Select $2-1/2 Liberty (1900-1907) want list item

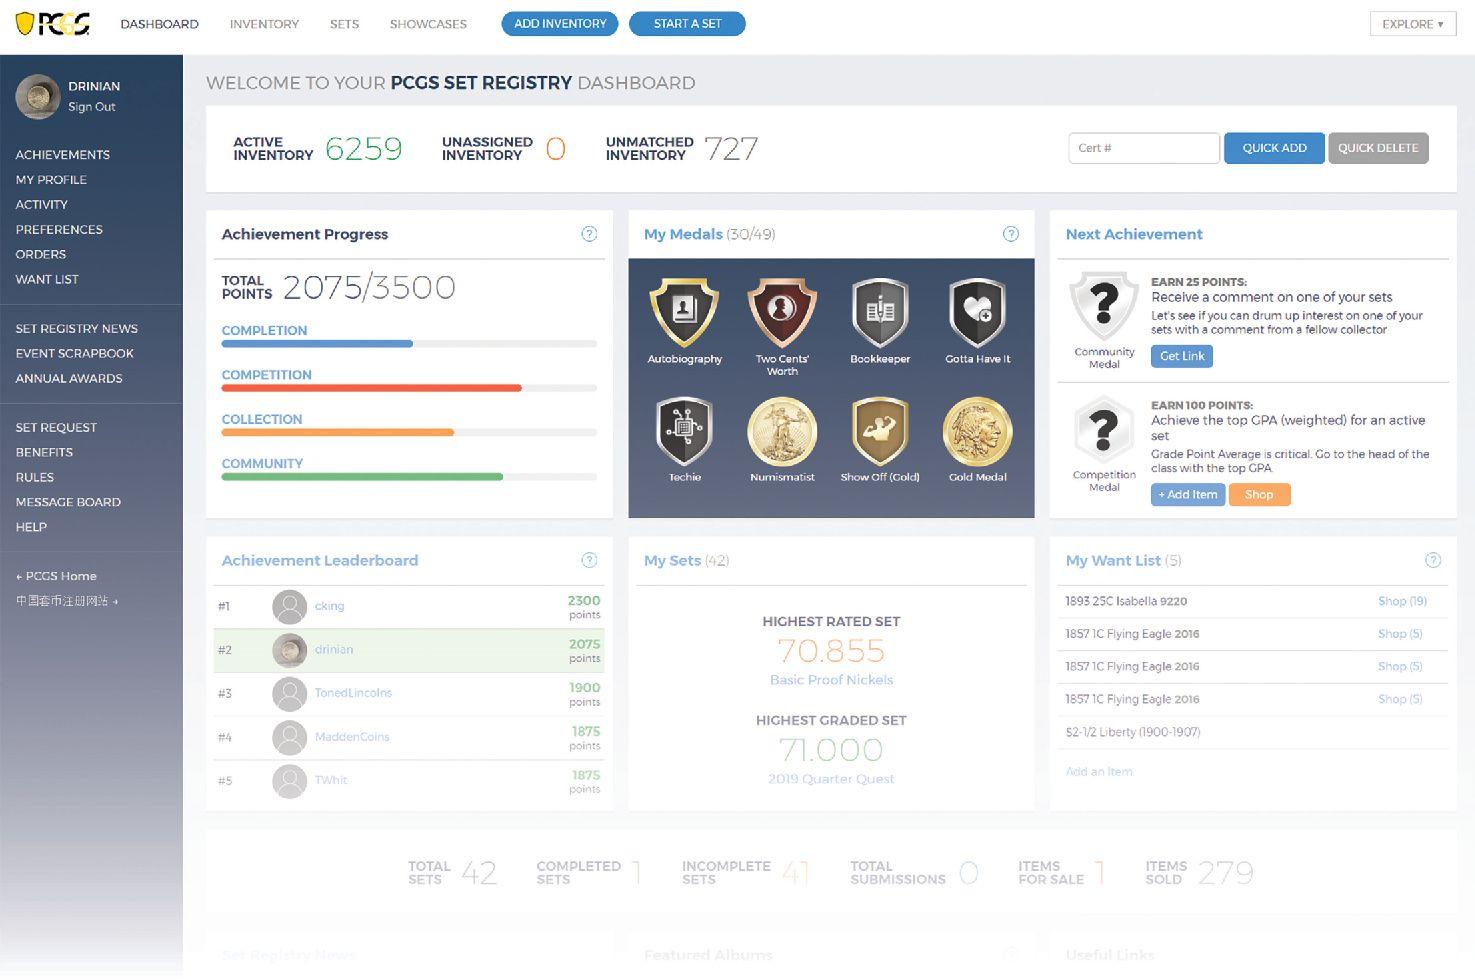tap(1133, 732)
